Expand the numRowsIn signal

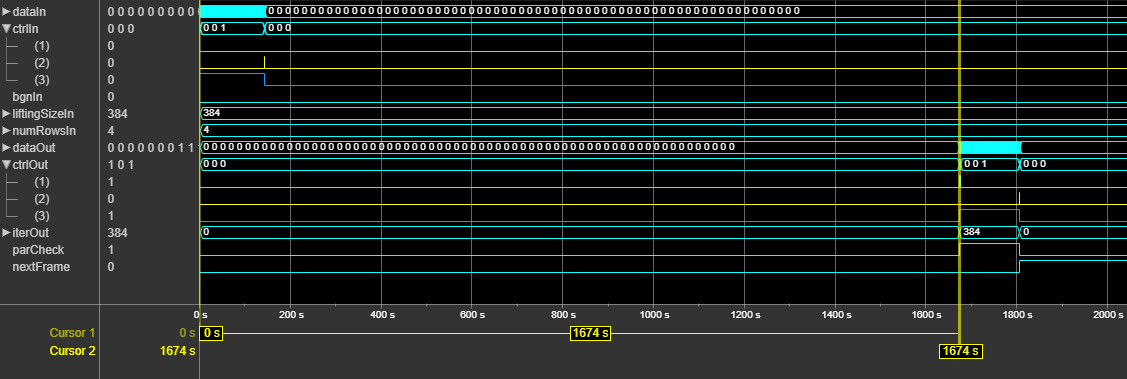(6, 131)
